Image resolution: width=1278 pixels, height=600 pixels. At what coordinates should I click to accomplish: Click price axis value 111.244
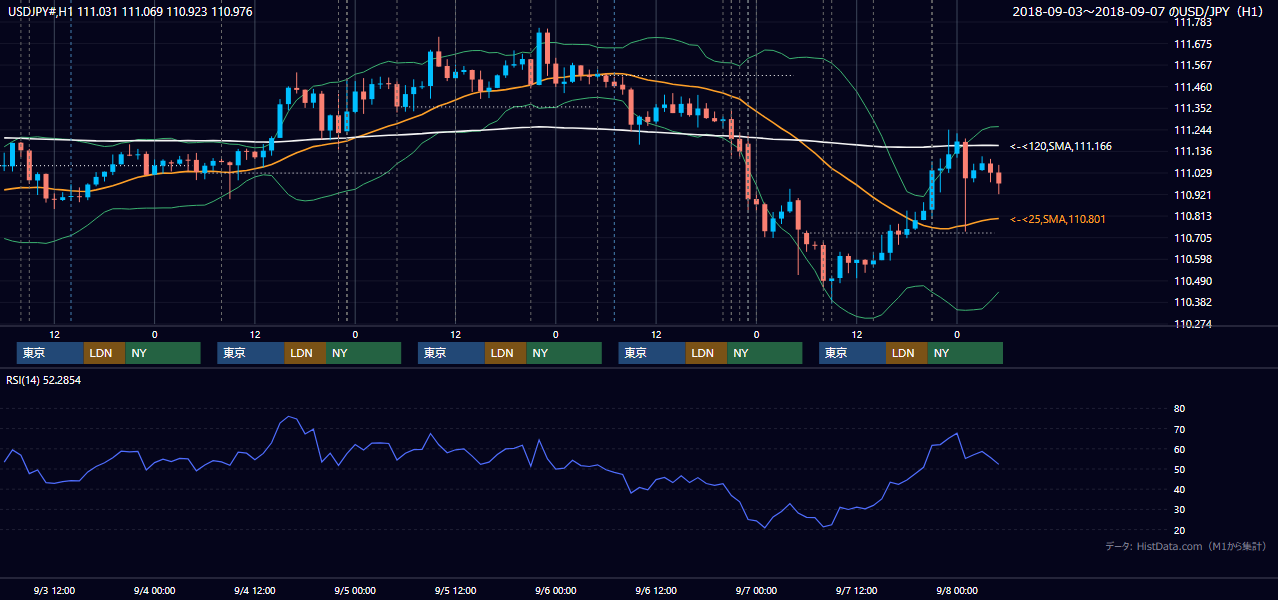coord(1192,130)
